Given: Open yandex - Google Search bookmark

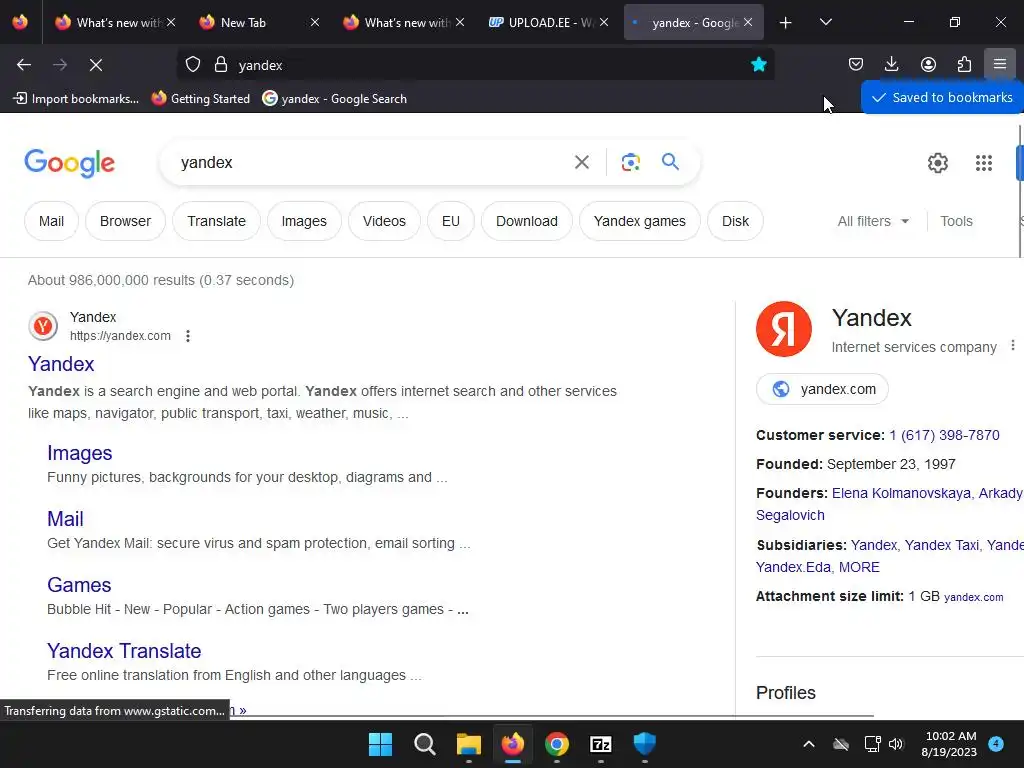Looking at the screenshot, I should tap(334, 99).
